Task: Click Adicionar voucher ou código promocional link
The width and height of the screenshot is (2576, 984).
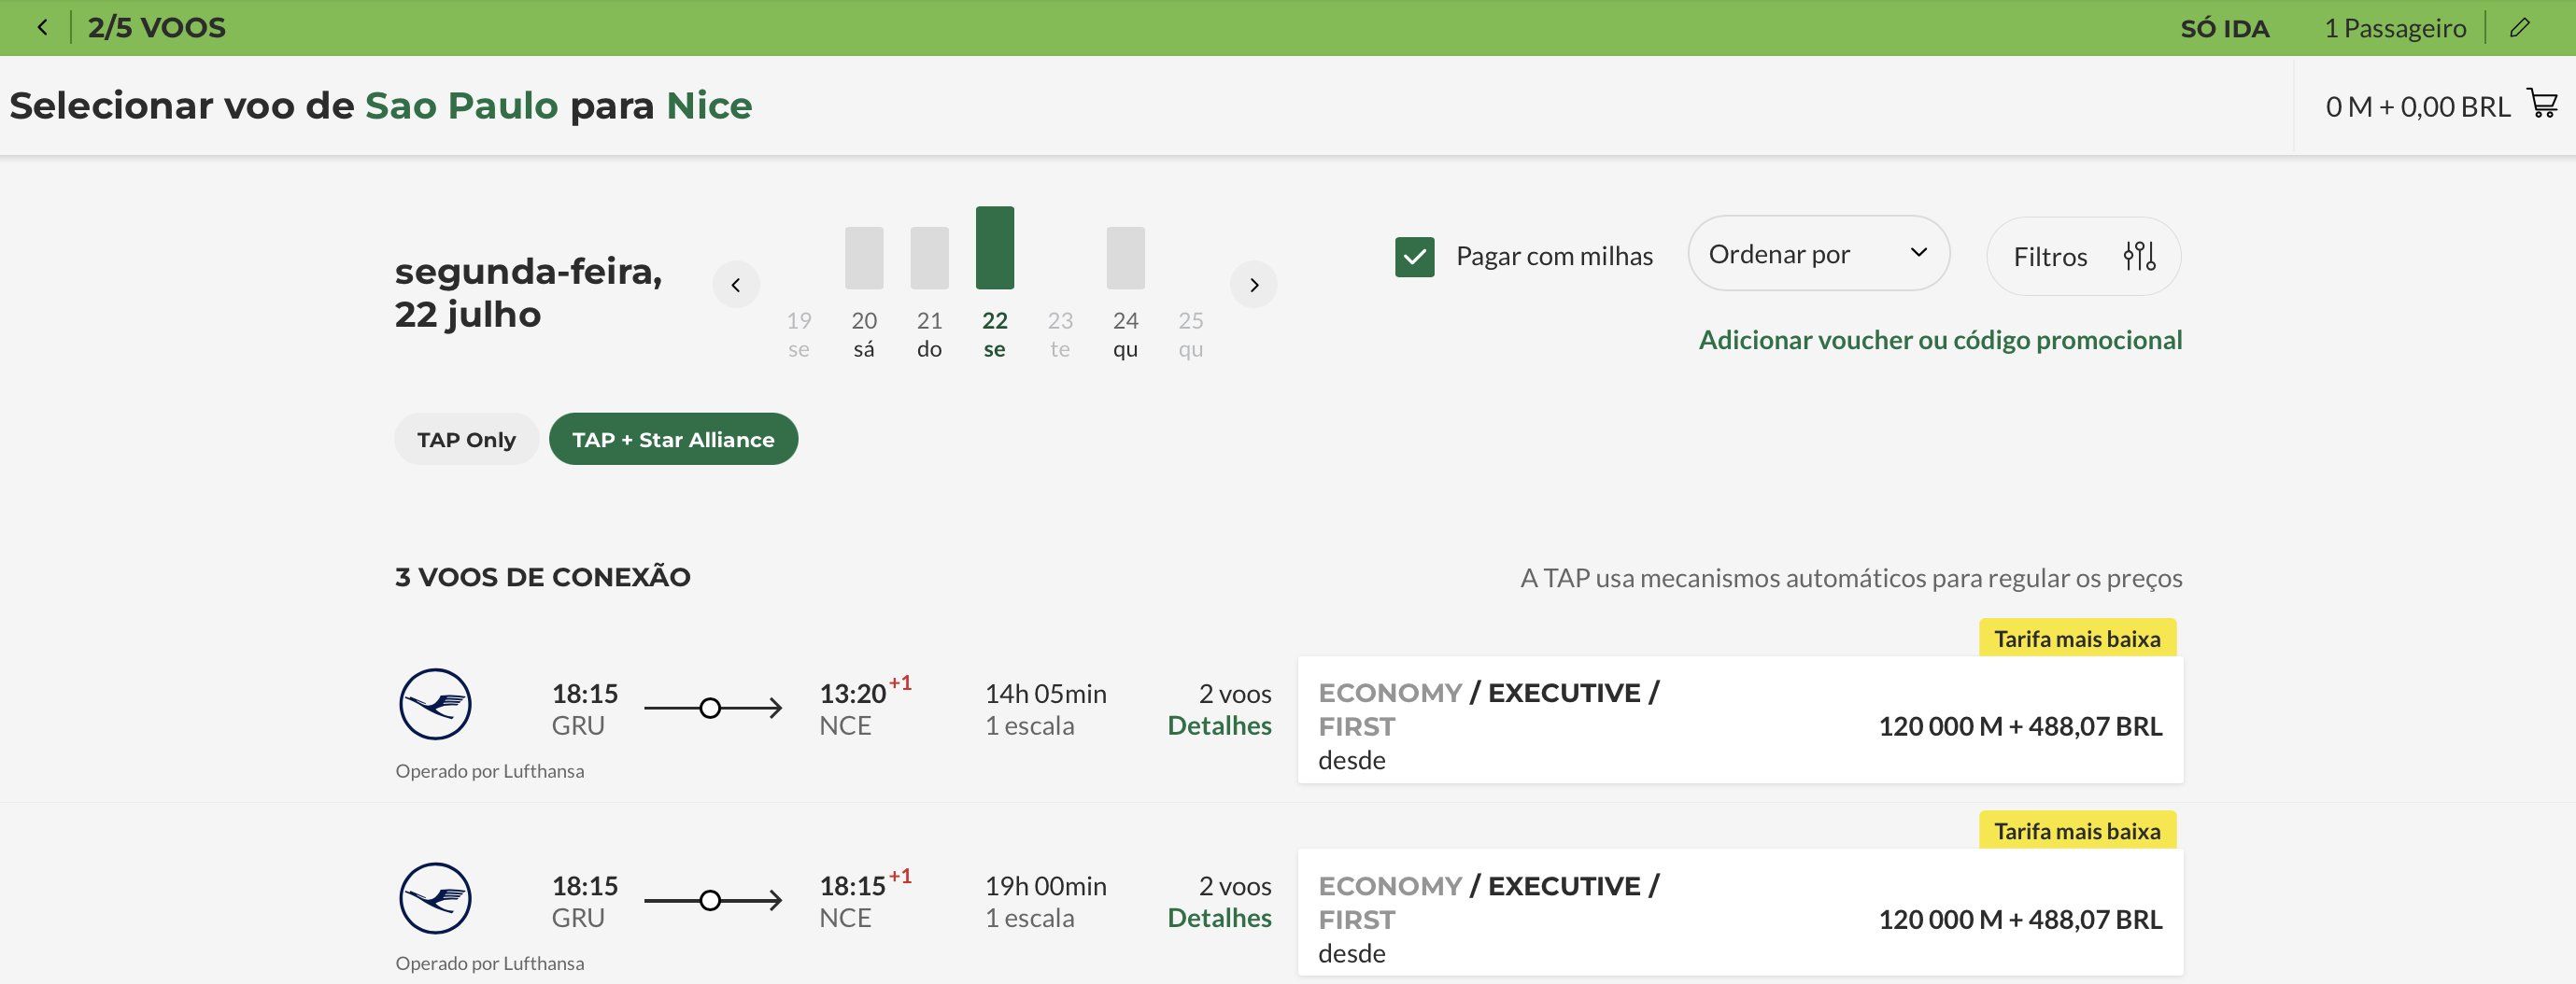Action: coord(1940,340)
